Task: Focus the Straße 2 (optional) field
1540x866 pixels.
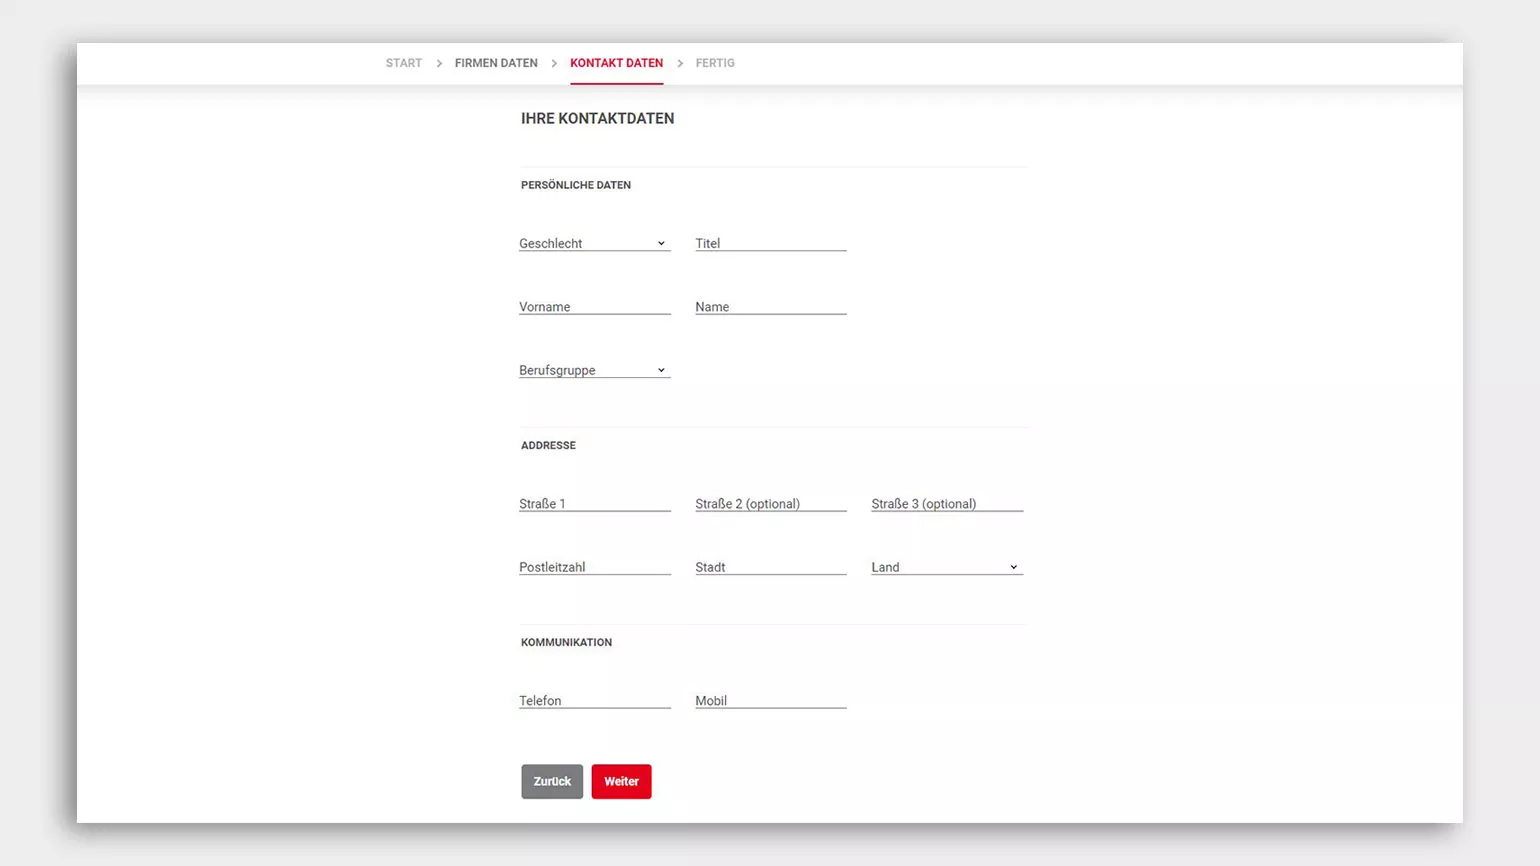Action: coord(771,504)
